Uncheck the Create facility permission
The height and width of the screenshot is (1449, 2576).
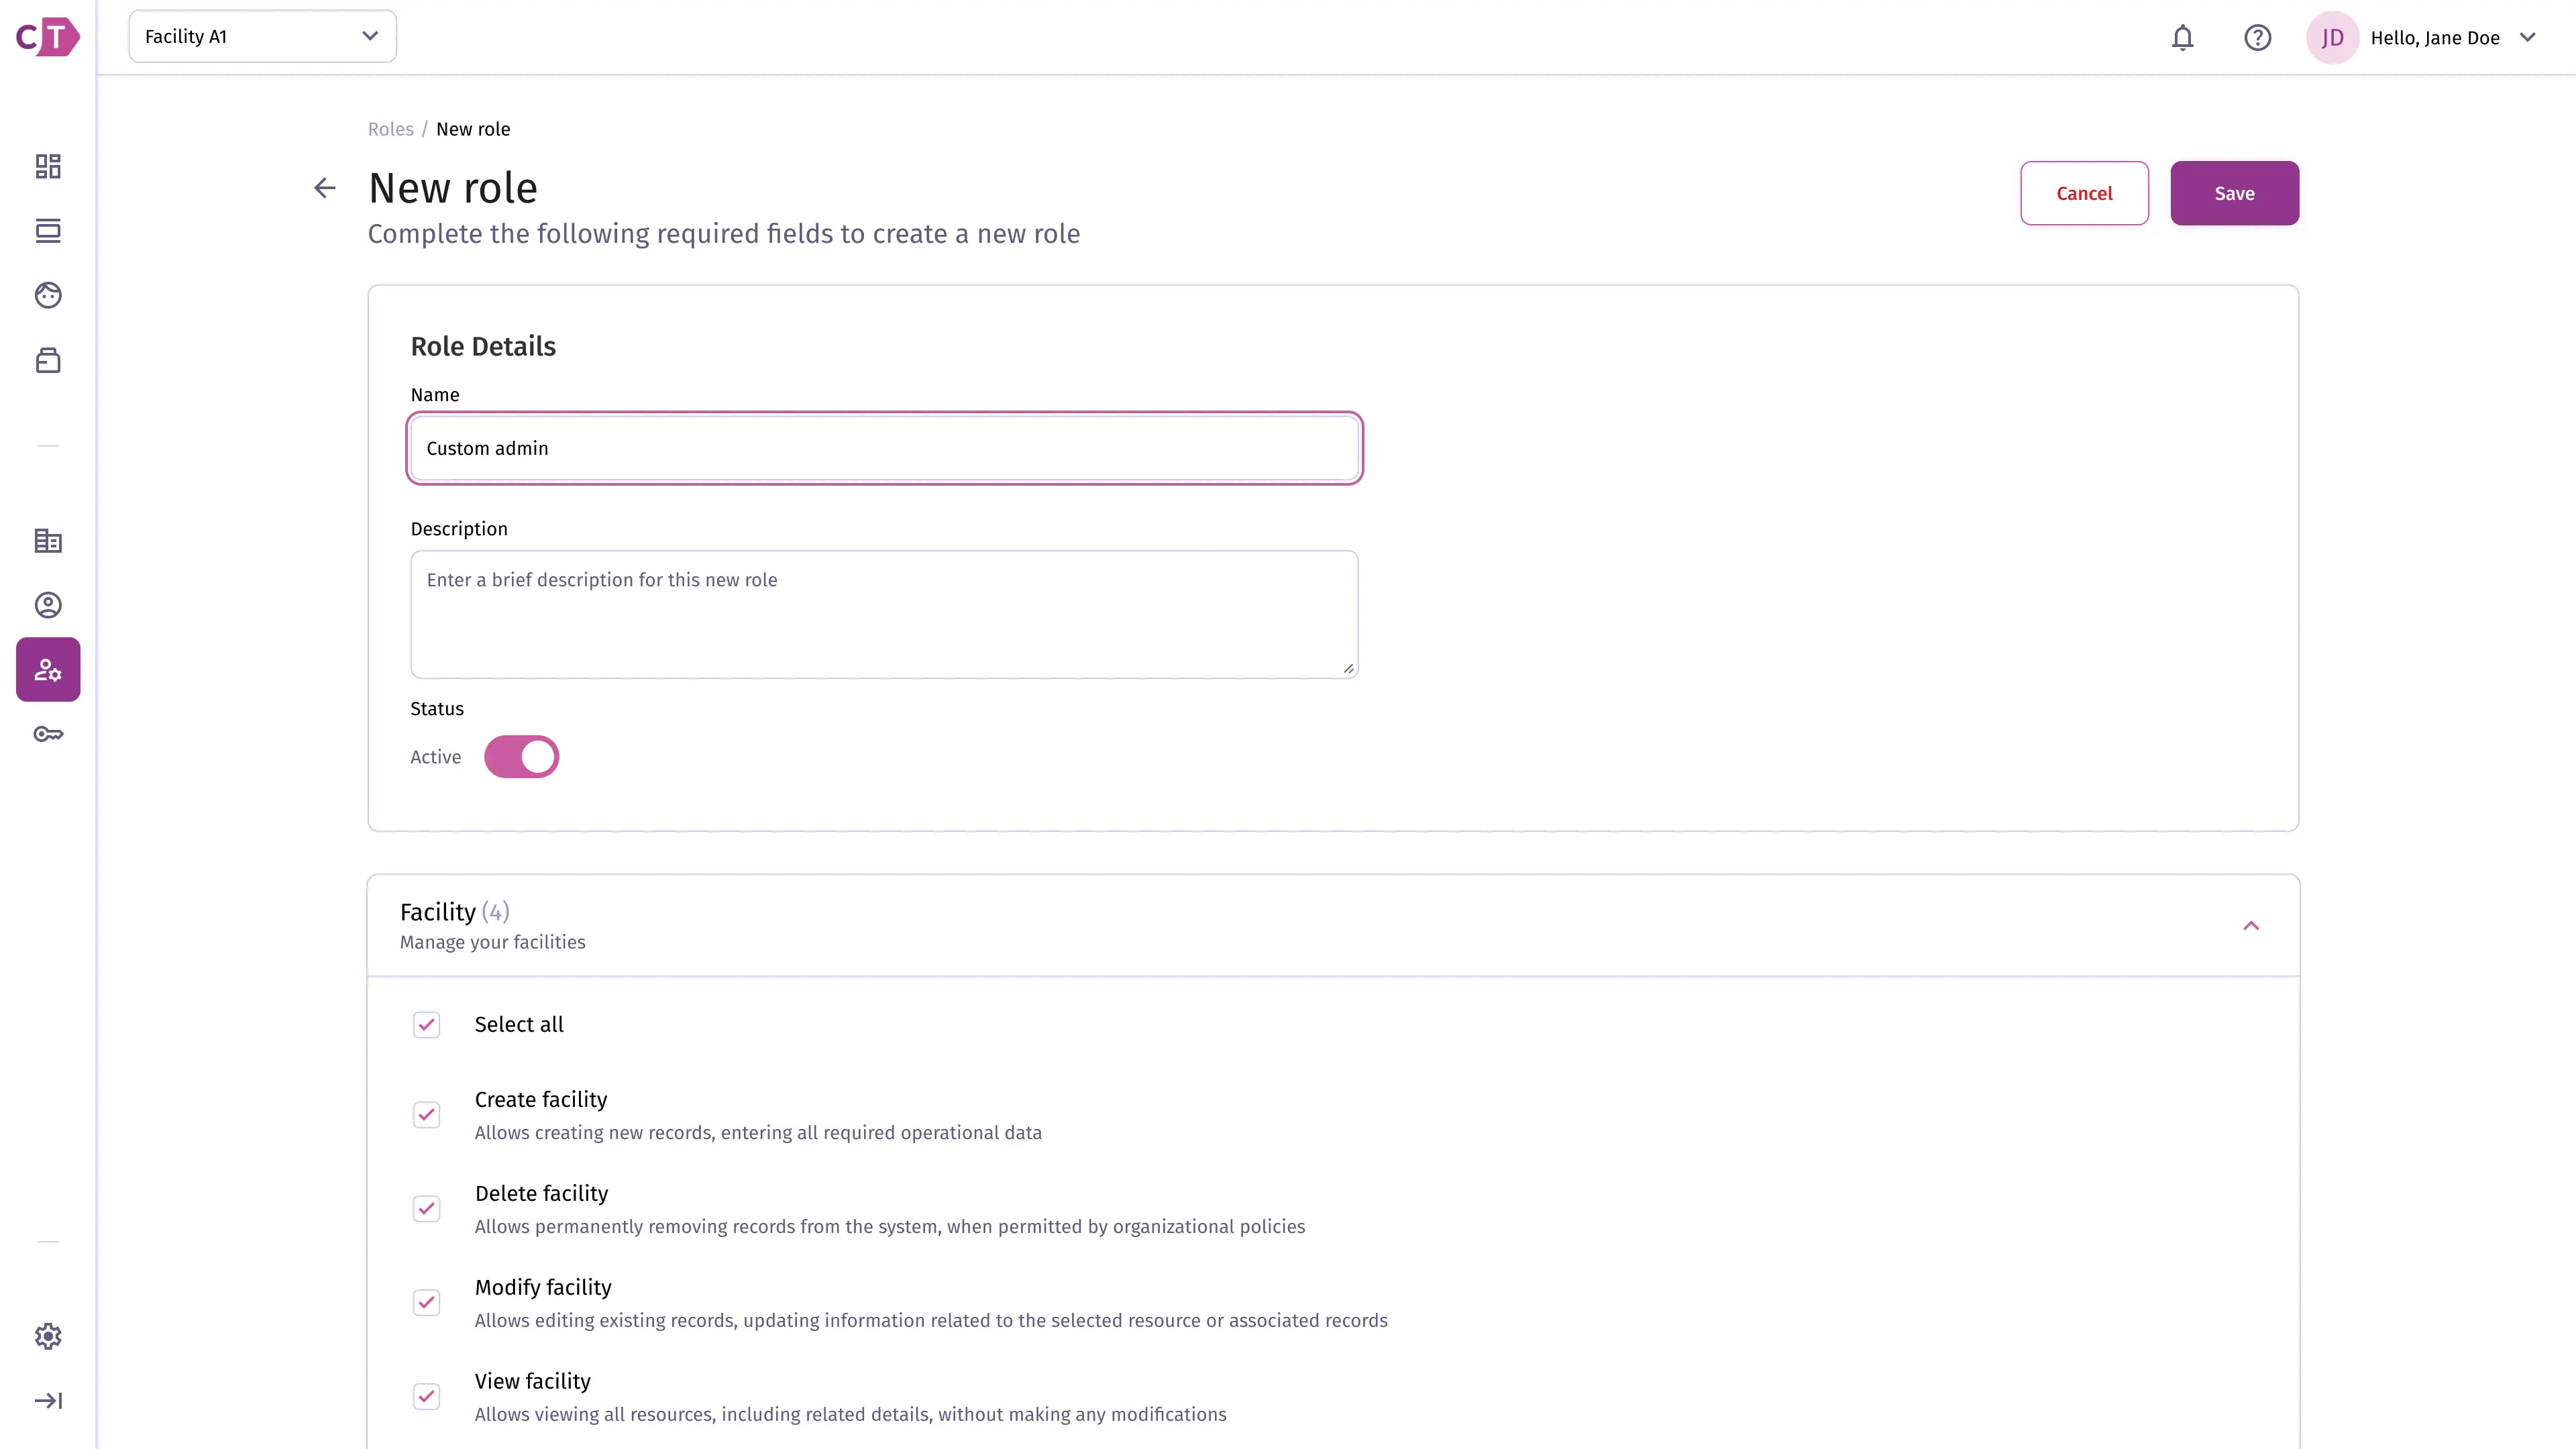pos(427,1115)
